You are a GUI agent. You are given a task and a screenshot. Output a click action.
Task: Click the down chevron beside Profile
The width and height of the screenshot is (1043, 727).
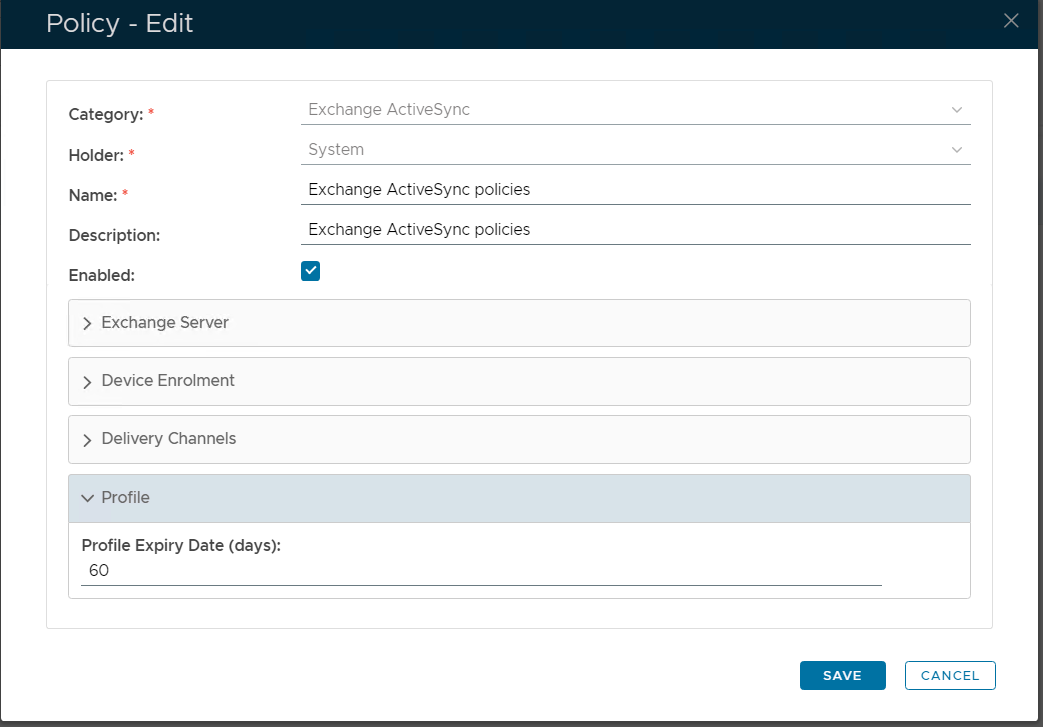[x=88, y=498]
